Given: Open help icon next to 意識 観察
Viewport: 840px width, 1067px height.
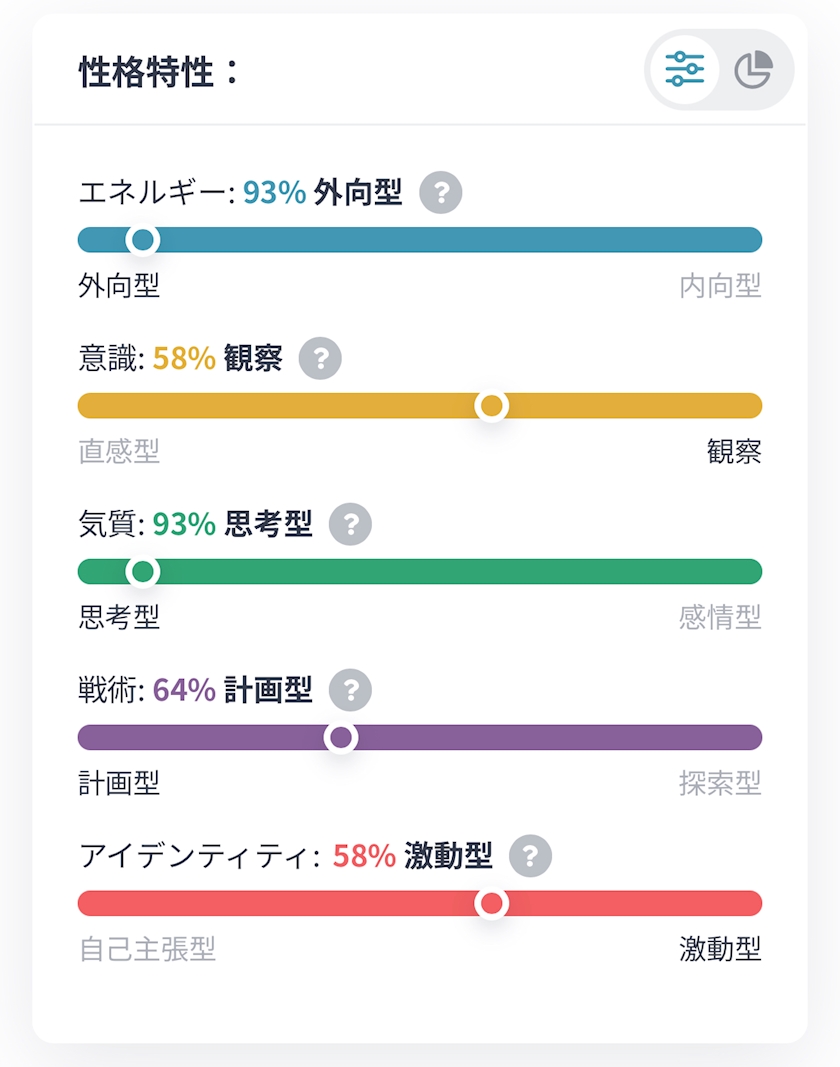Looking at the screenshot, I should point(320,359).
